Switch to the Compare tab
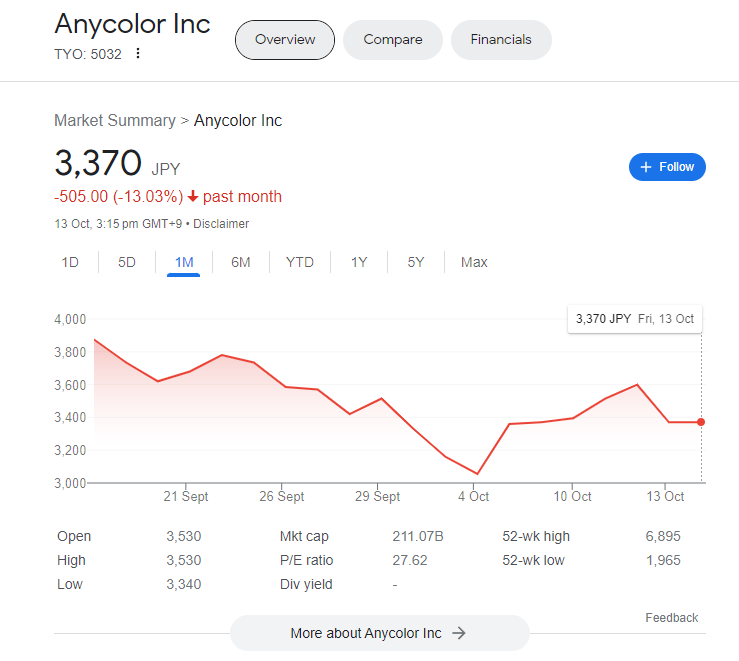 pos(393,40)
